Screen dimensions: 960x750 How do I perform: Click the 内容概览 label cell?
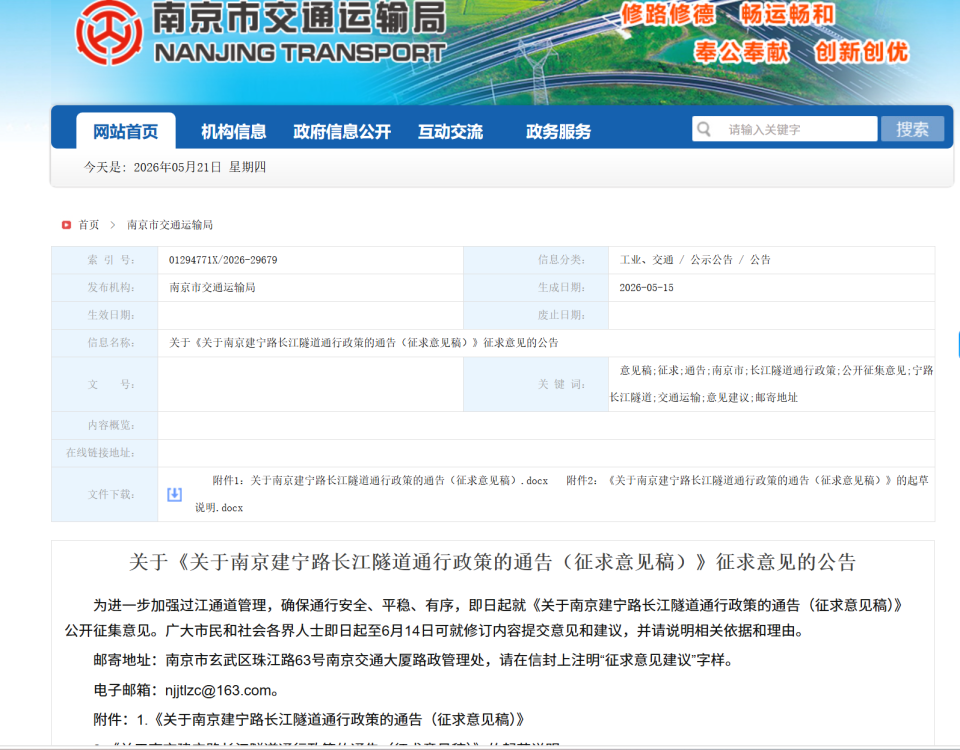[105, 425]
